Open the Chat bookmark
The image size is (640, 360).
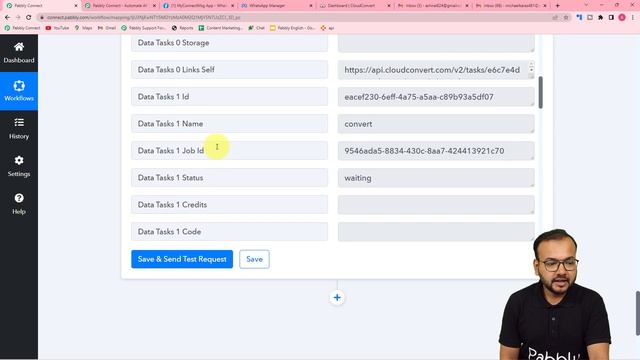point(256,28)
